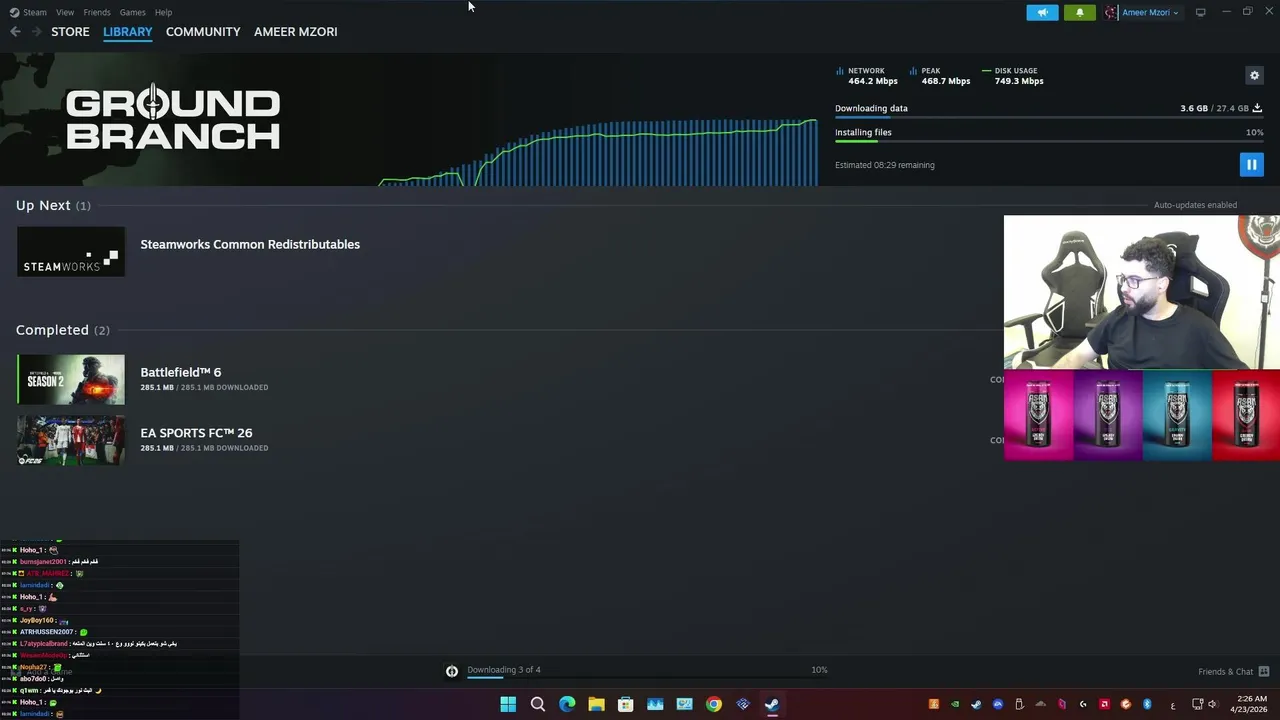Open Microsoft Store from the taskbar
Screen dimensions: 1280x720
coord(625,704)
